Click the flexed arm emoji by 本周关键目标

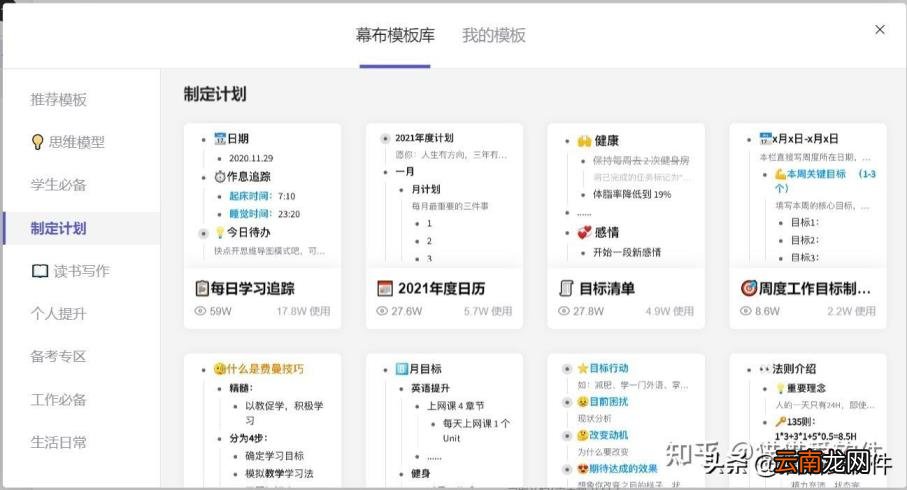coord(780,174)
